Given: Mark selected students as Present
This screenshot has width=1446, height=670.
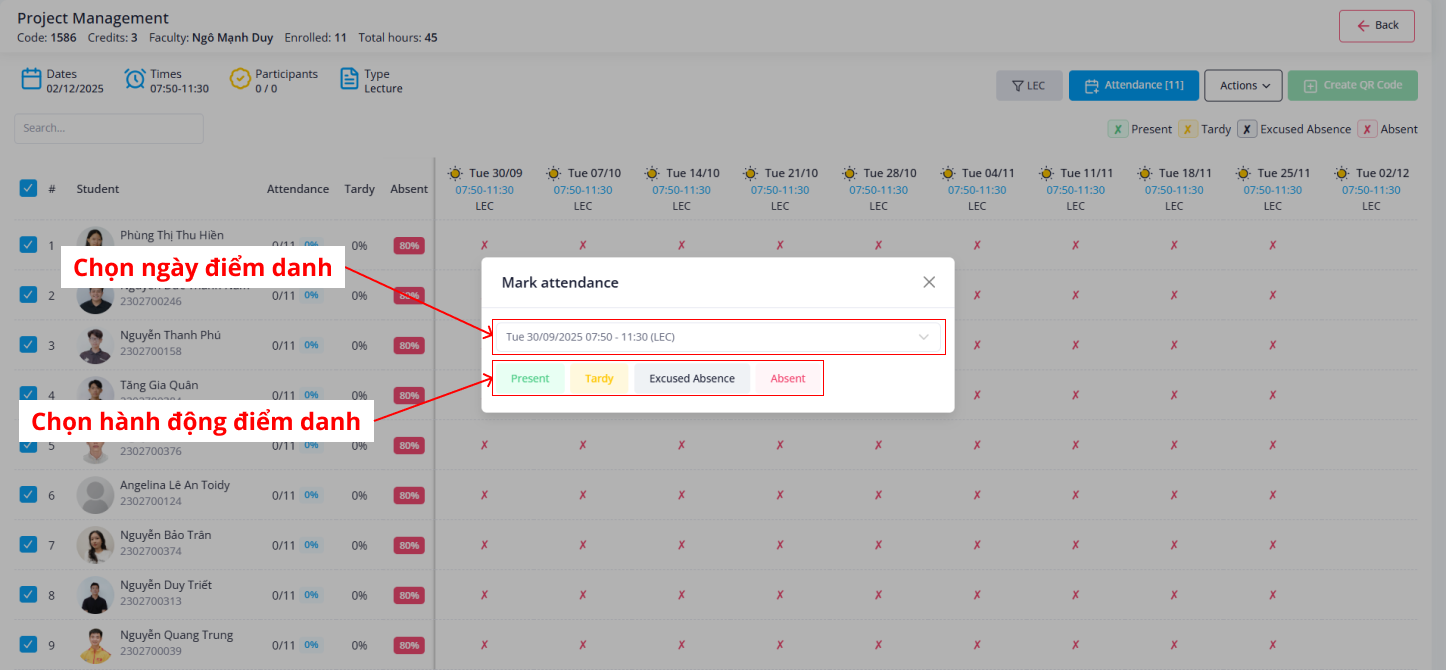Looking at the screenshot, I should (530, 379).
